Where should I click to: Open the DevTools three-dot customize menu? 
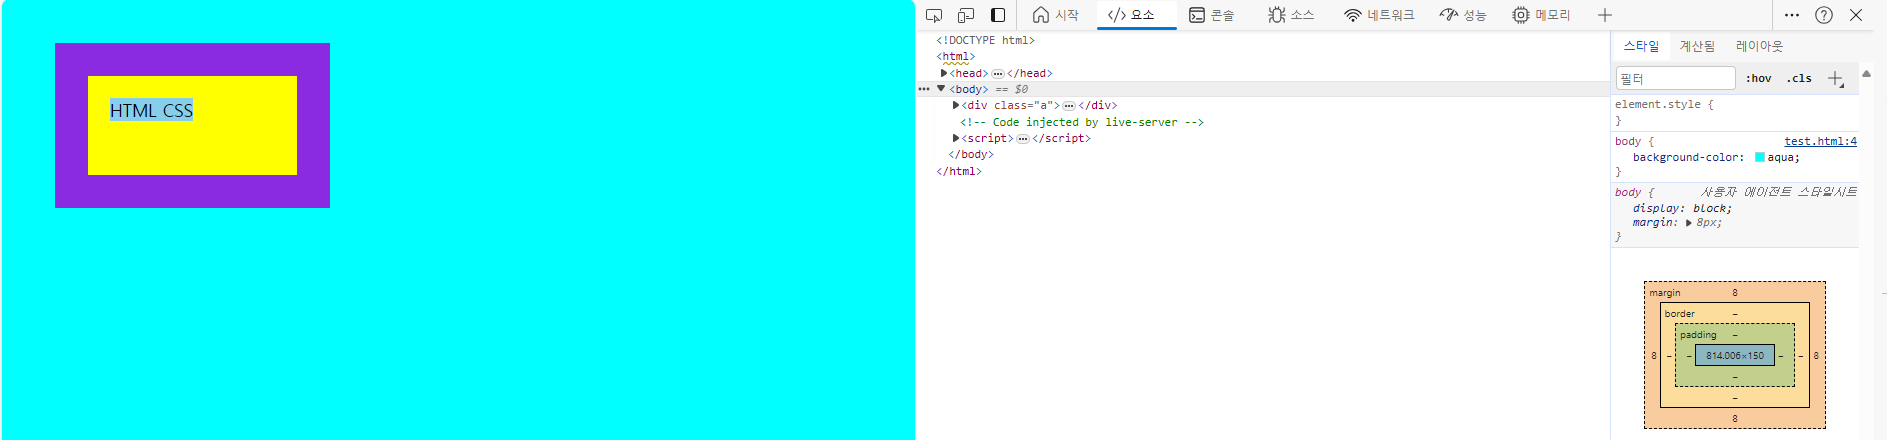[x=1792, y=15]
